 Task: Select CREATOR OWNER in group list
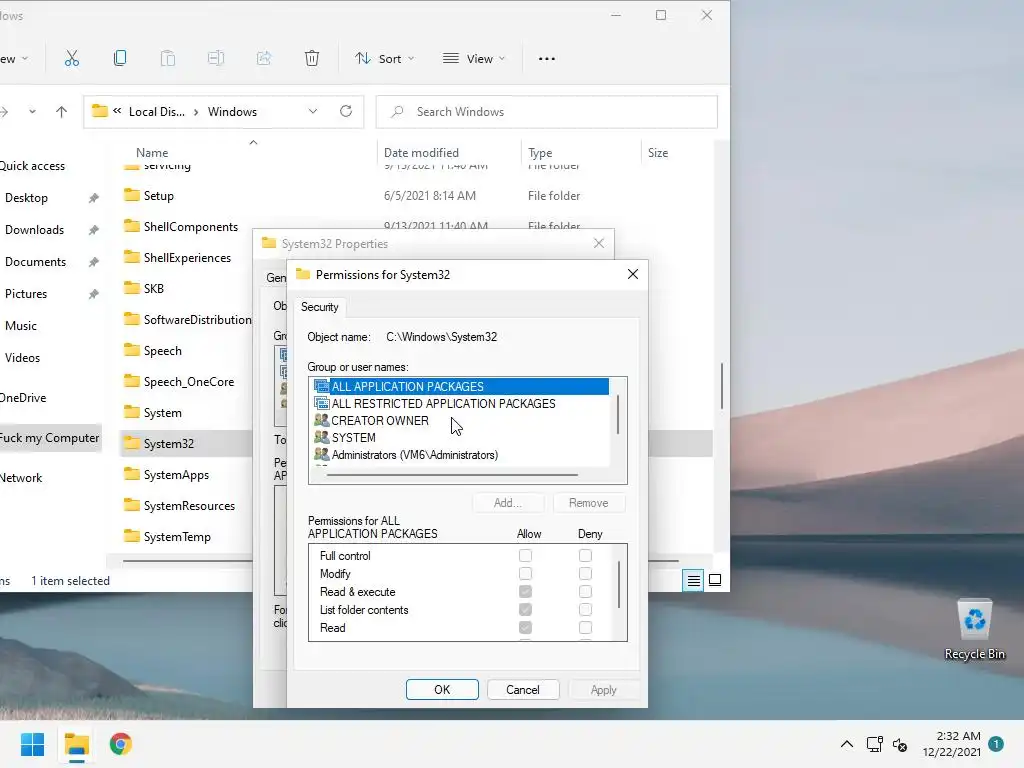(380, 421)
